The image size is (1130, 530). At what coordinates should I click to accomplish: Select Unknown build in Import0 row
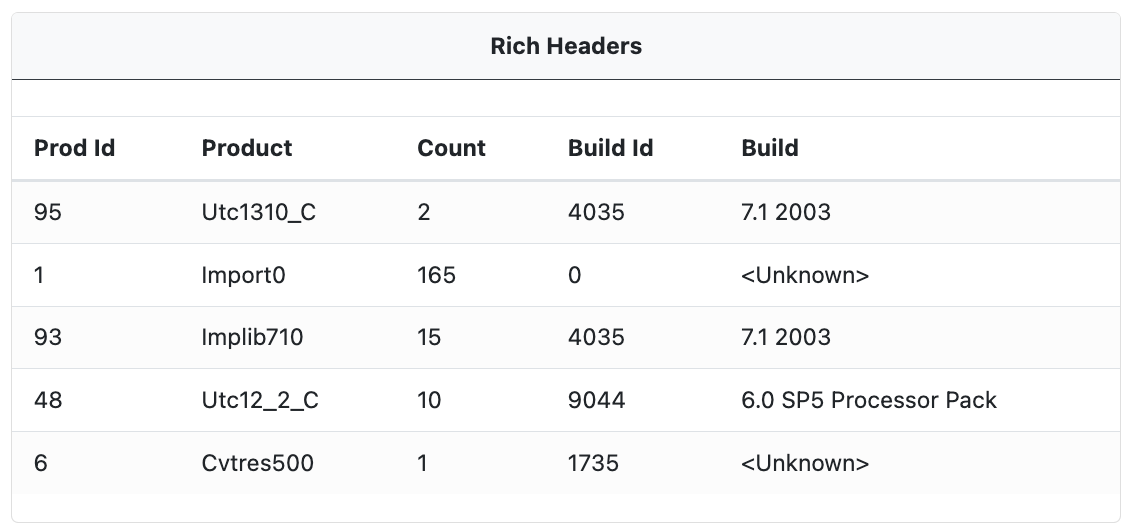[x=805, y=275]
